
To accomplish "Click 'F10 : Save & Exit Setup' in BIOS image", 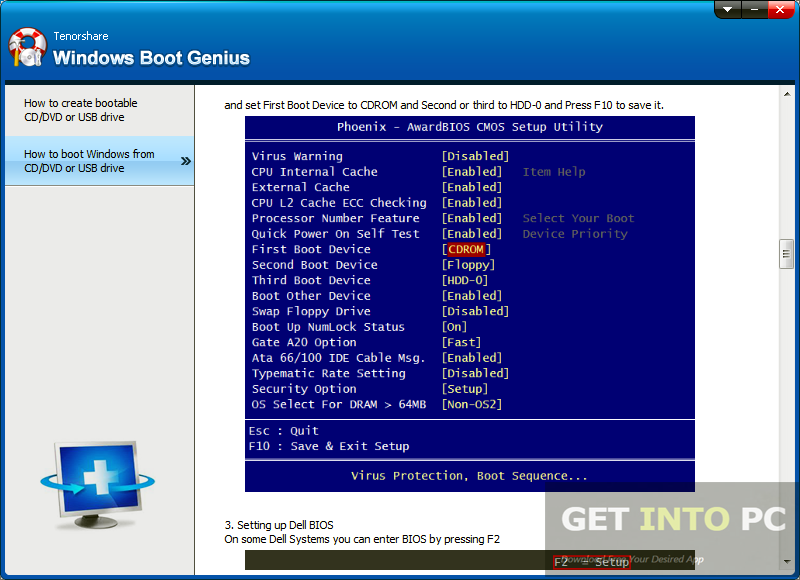I will pos(329,446).
